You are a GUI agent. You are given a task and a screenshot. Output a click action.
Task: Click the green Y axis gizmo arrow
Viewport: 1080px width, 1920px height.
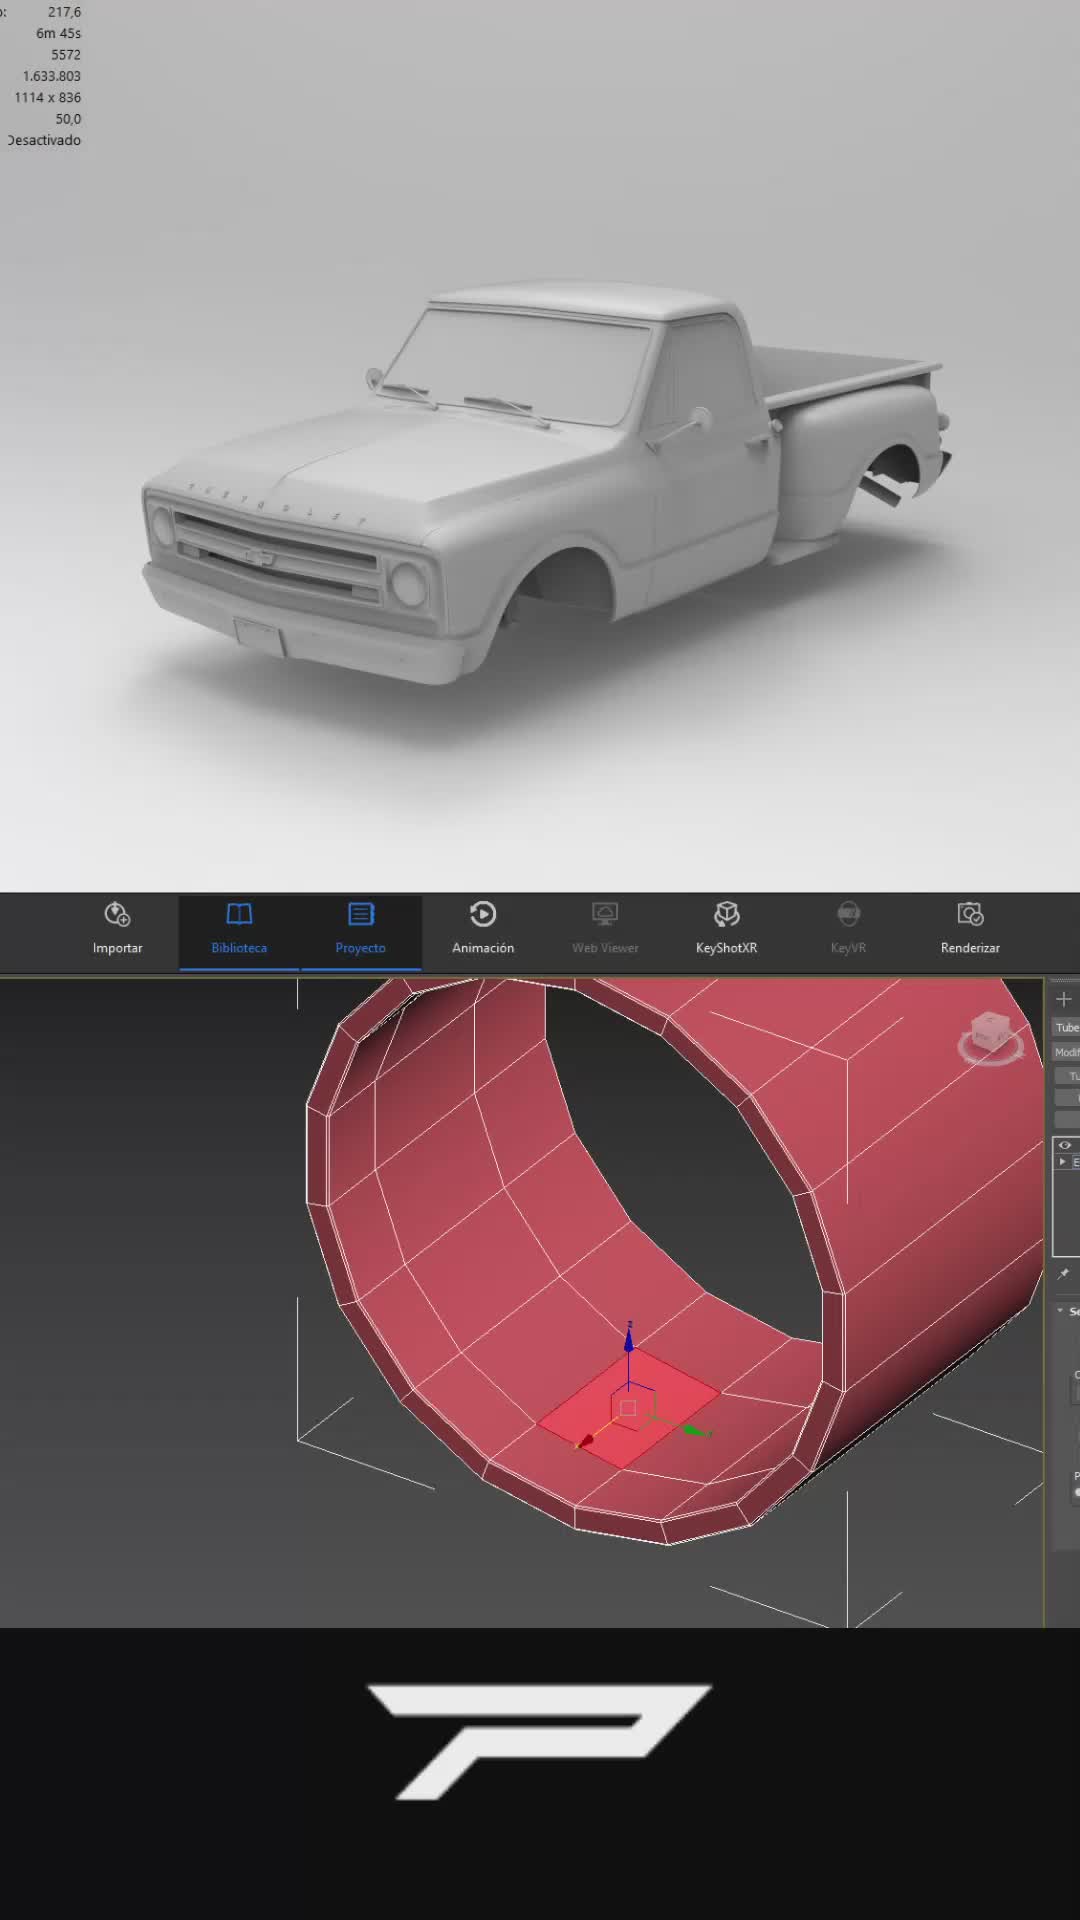pos(694,1431)
